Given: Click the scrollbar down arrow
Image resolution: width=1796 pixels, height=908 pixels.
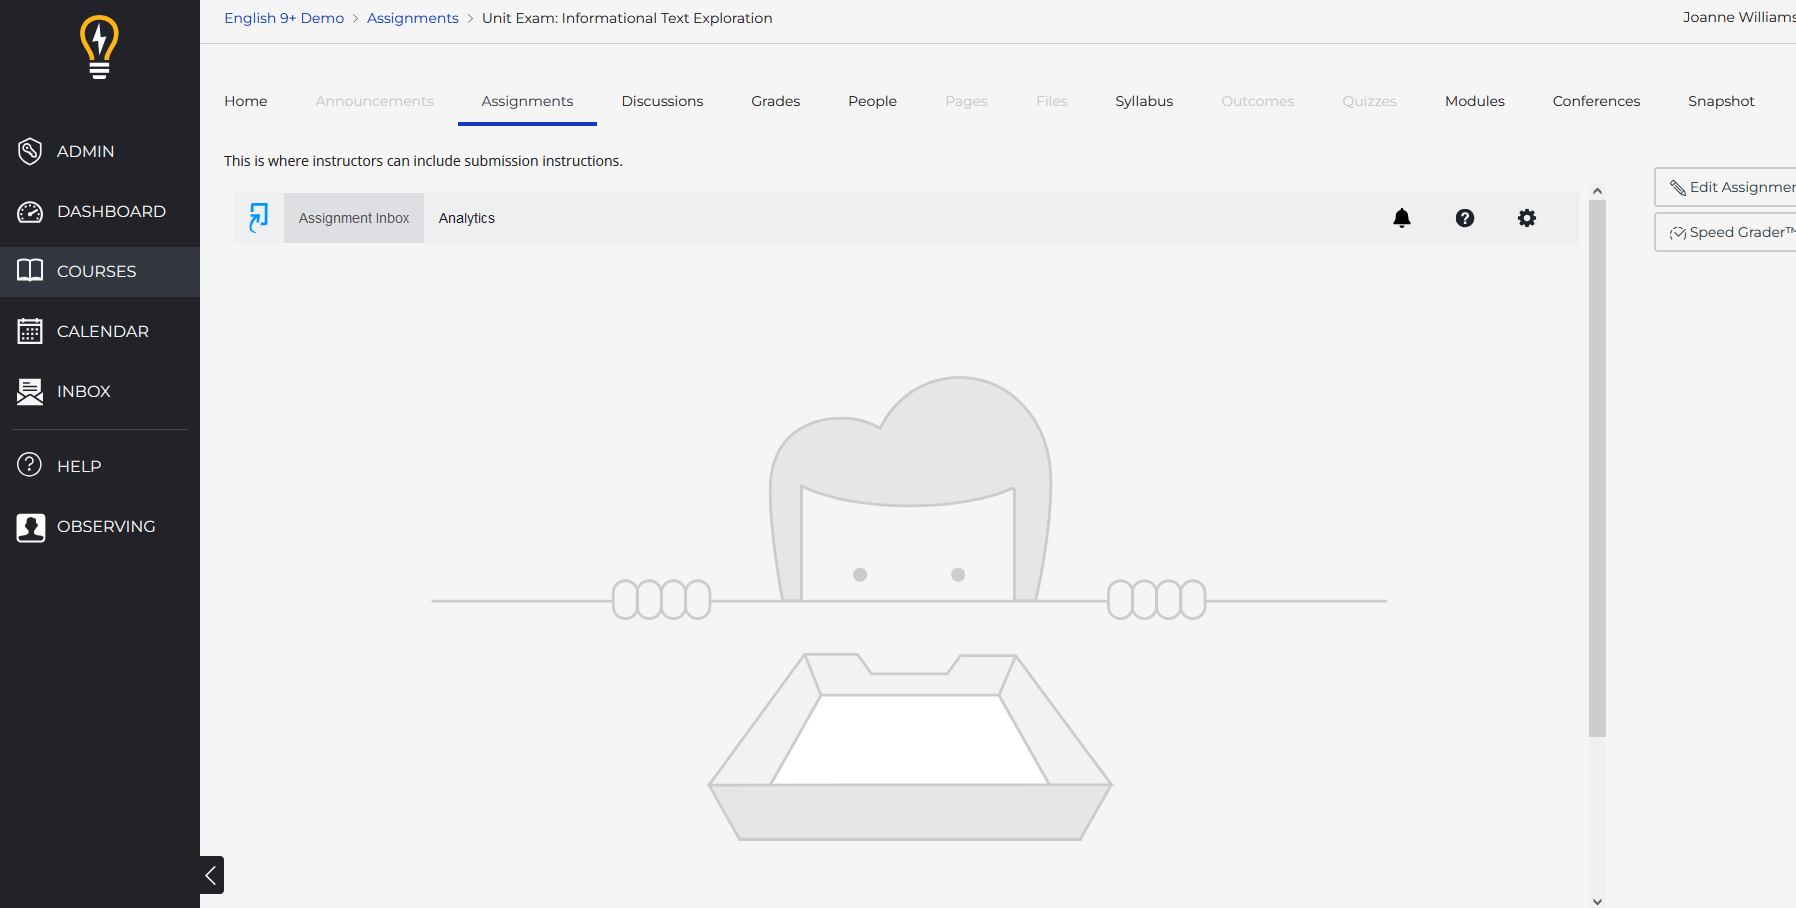Looking at the screenshot, I should tap(1597, 901).
